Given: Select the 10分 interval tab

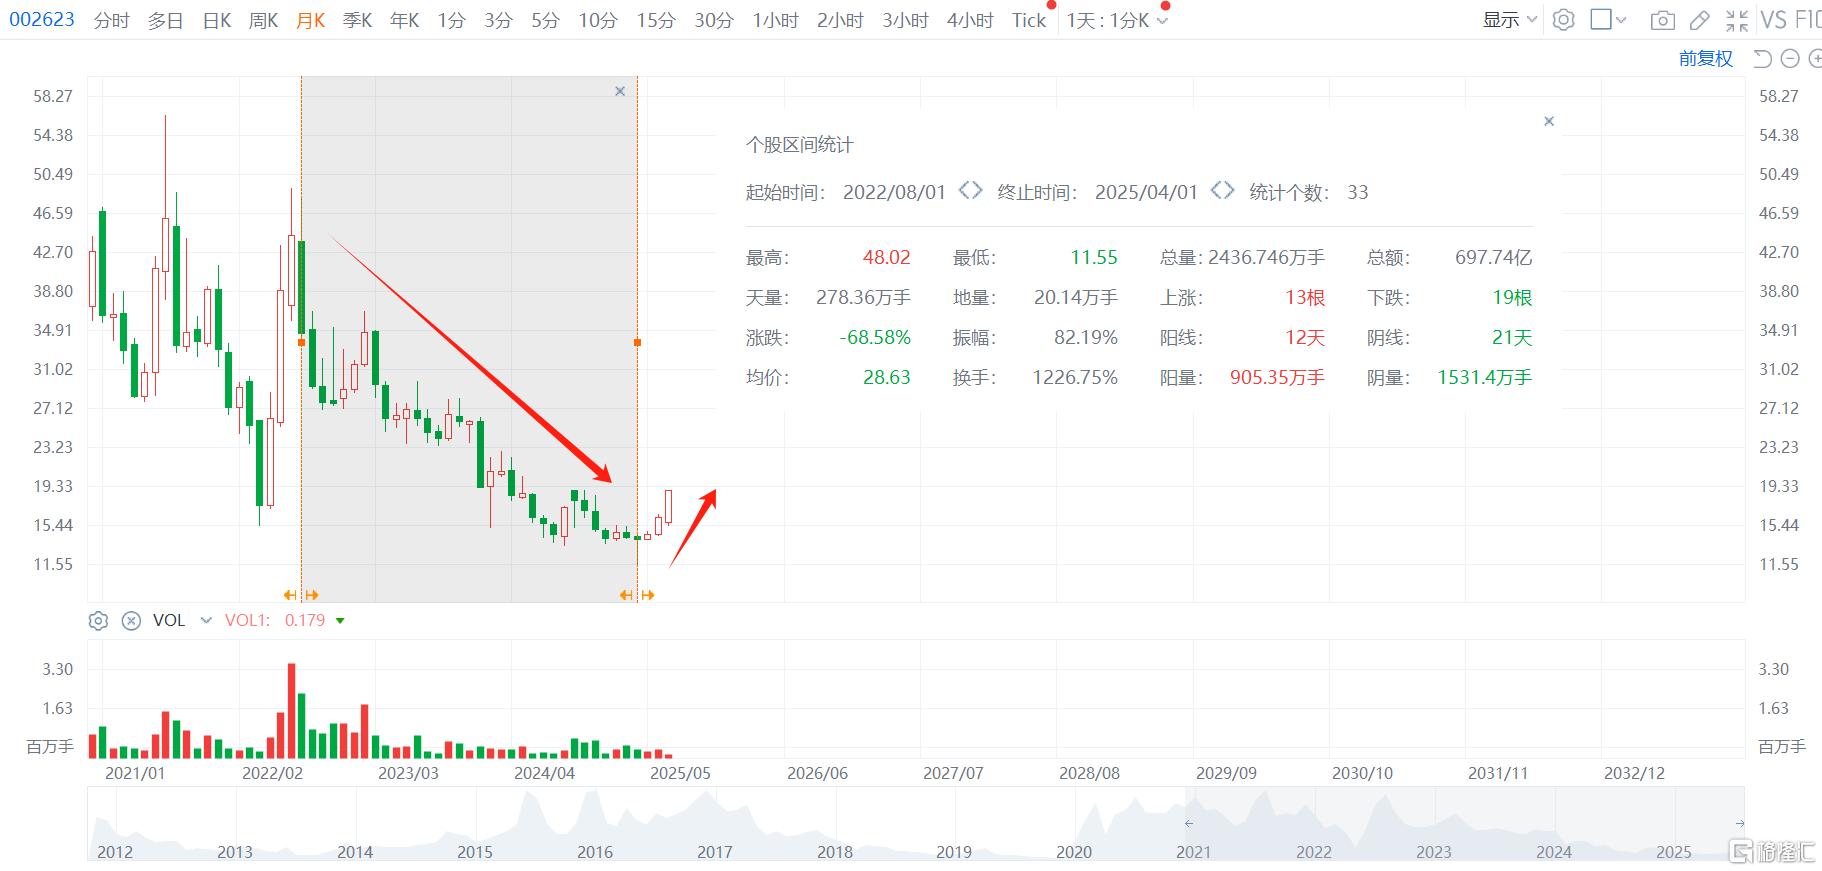Looking at the screenshot, I should pos(598,21).
